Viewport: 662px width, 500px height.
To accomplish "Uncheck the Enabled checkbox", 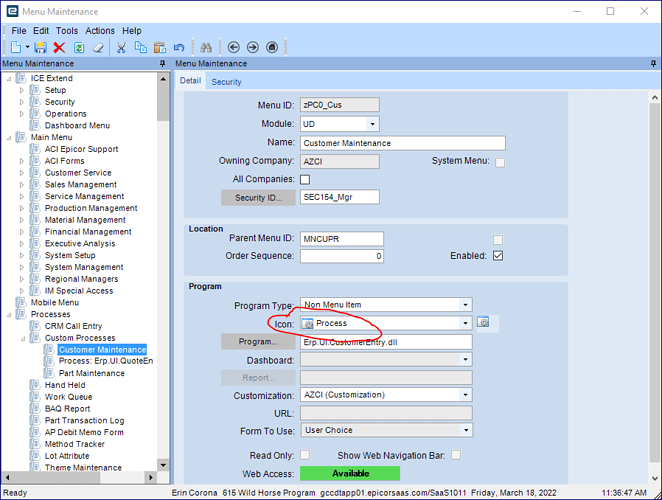I will [x=498, y=256].
